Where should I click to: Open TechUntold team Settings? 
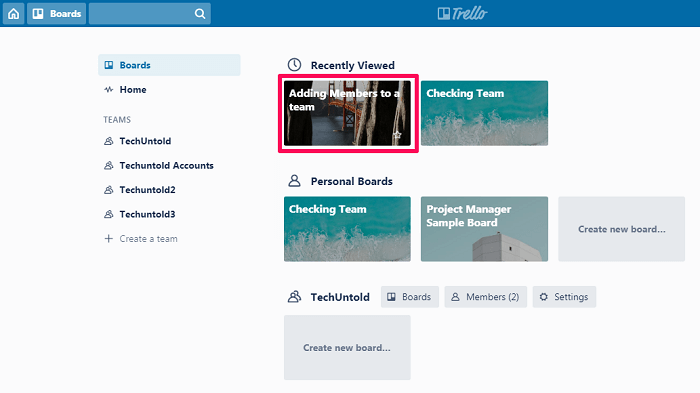[x=564, y=297]
